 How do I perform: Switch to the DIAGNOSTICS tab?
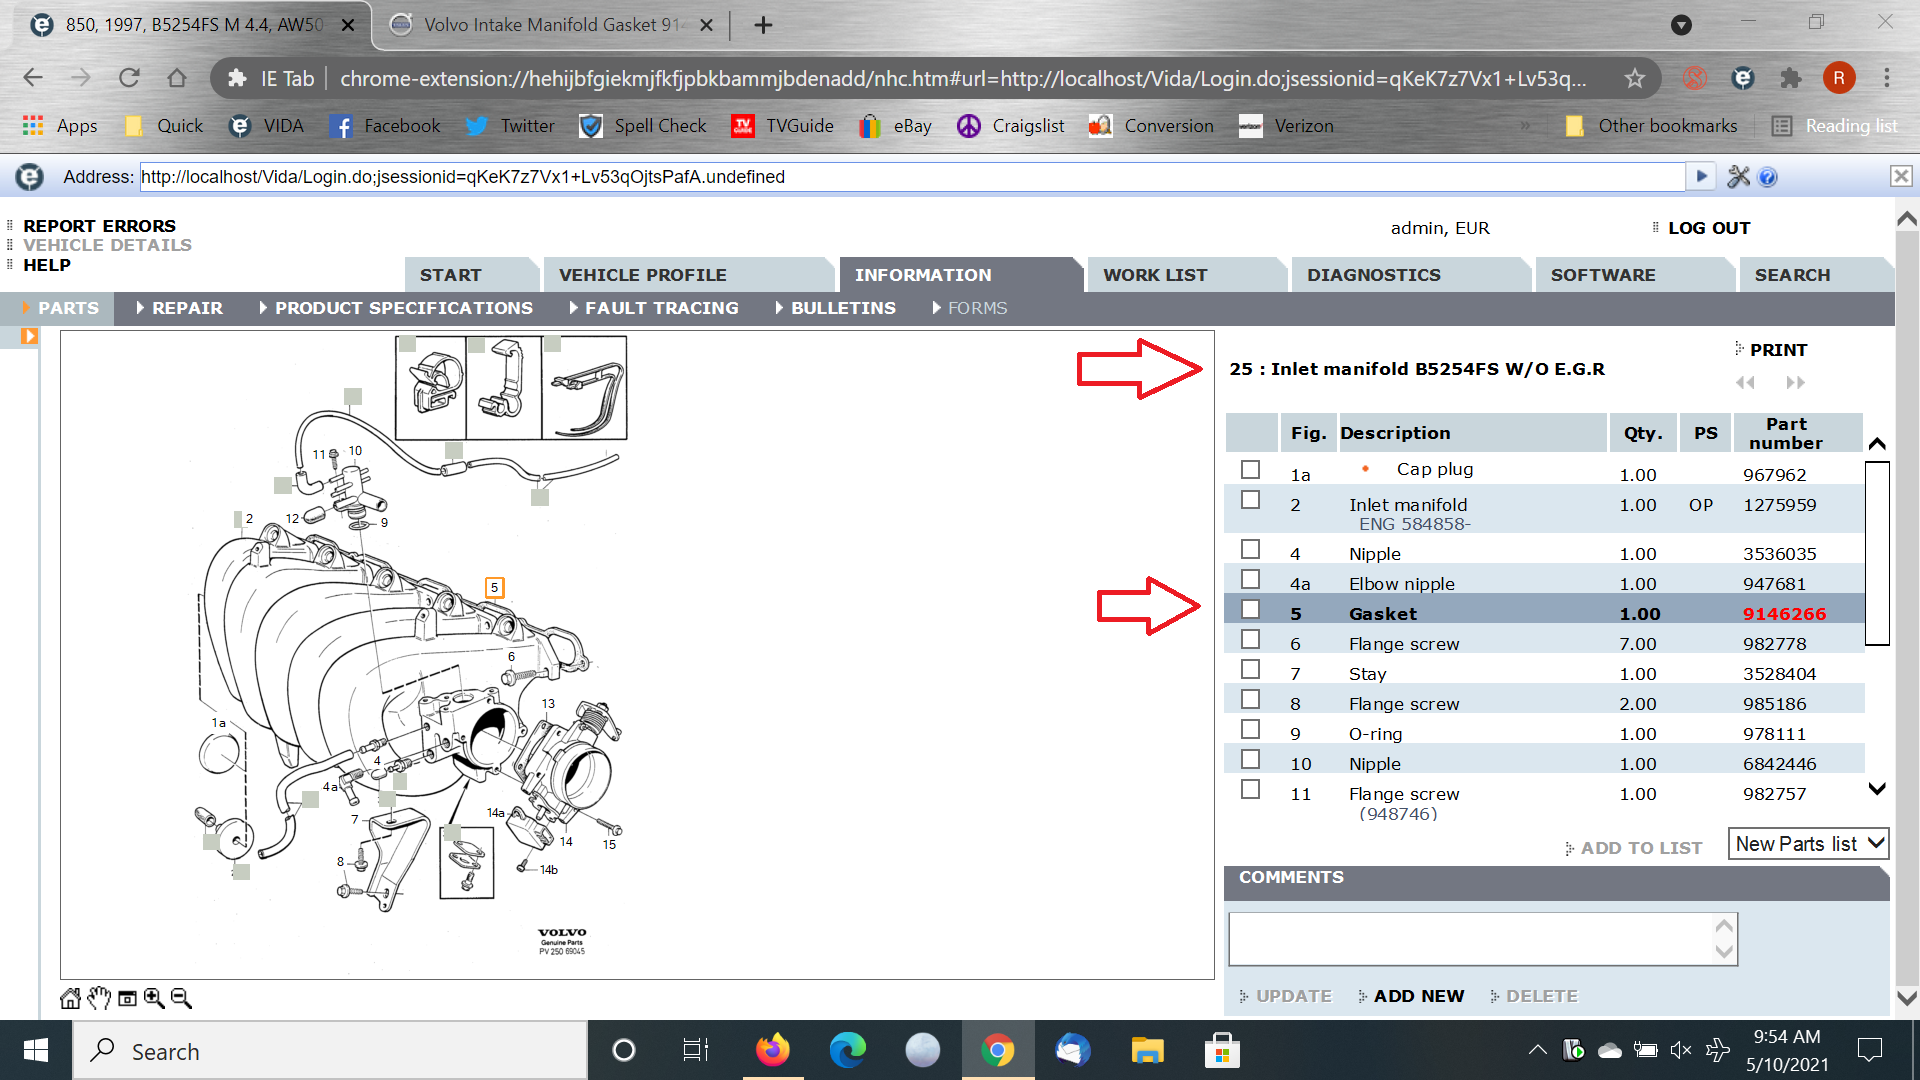[1373, 275]
